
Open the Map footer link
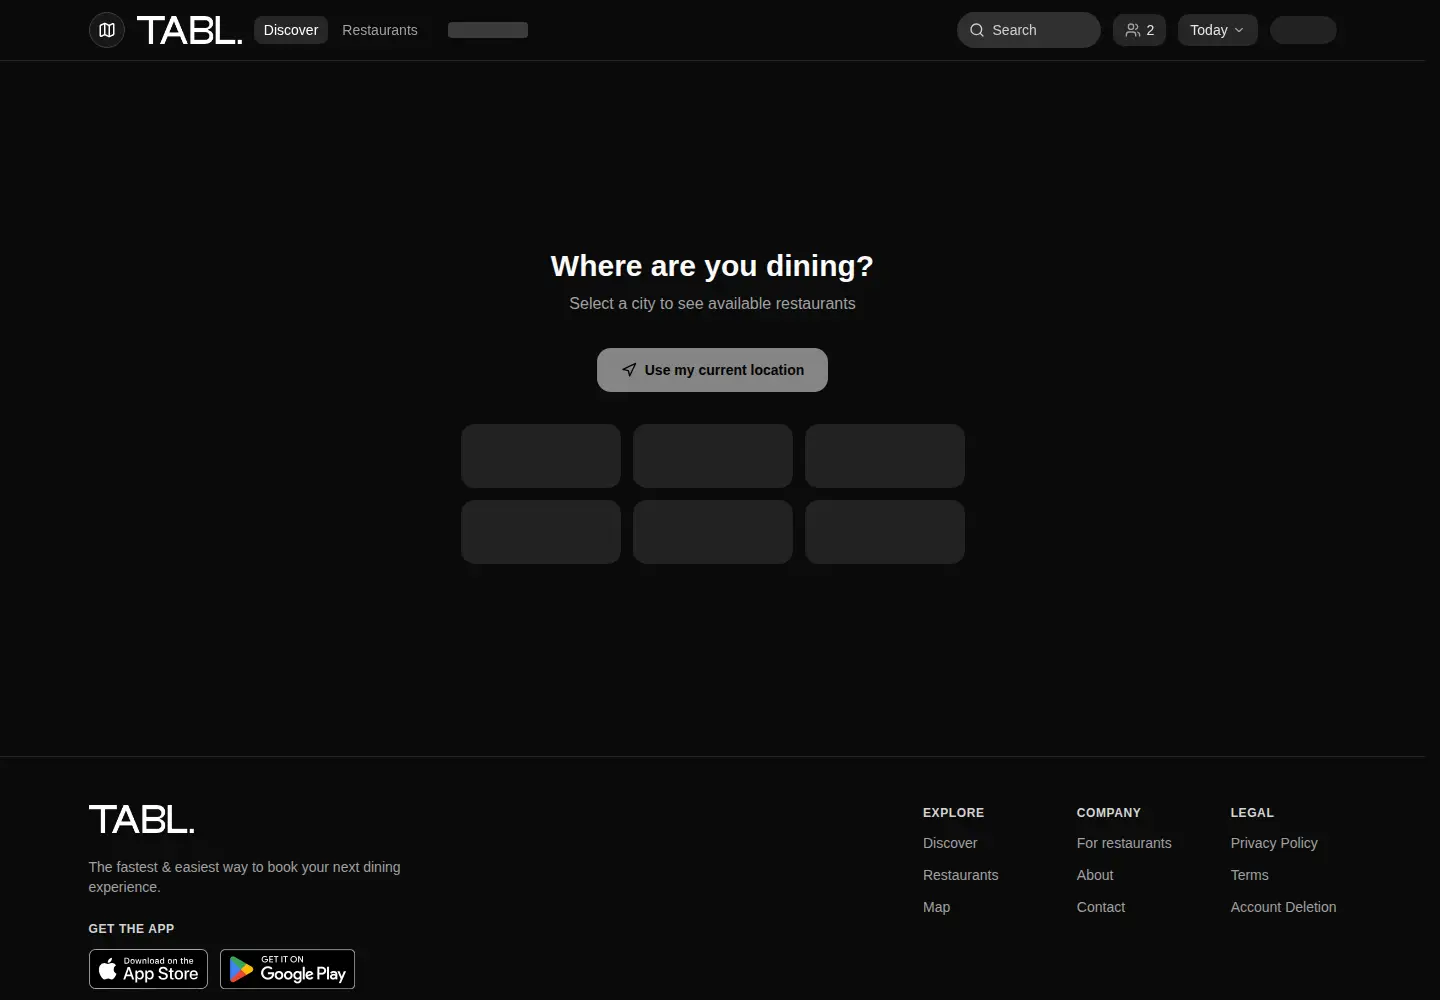(936, 907)
